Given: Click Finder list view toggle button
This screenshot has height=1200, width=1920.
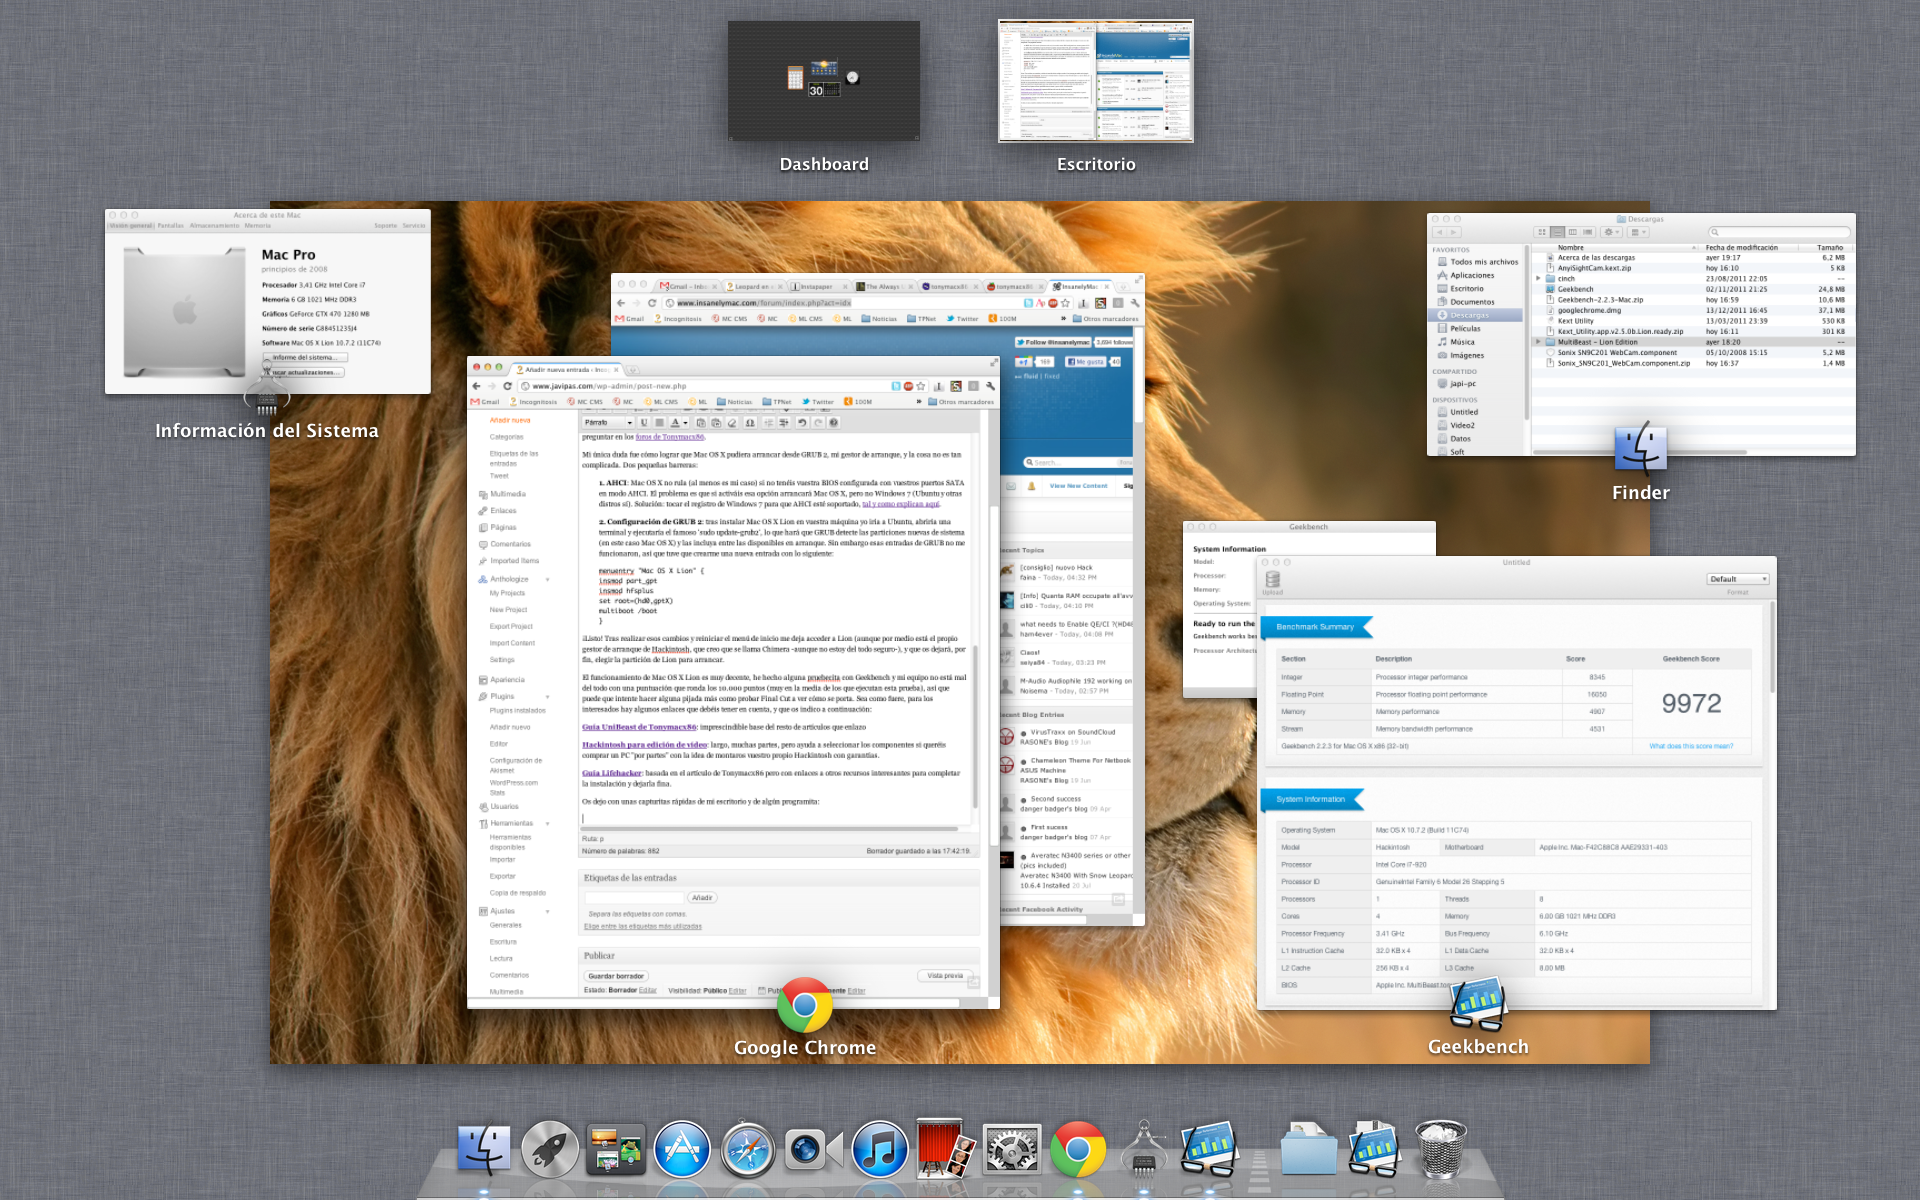Looking at the screenshot, I should pos(1557,232).
